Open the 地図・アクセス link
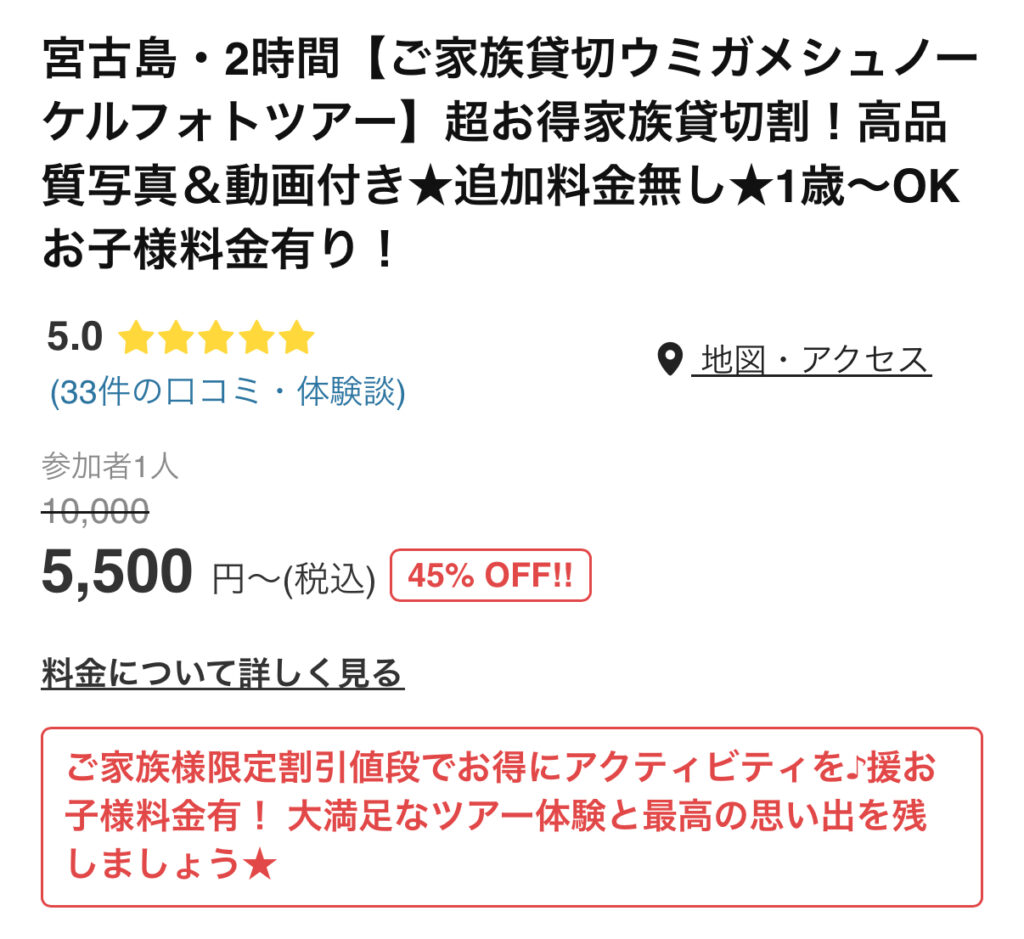This screenshot has height=939, width=1024. [812, 359]
